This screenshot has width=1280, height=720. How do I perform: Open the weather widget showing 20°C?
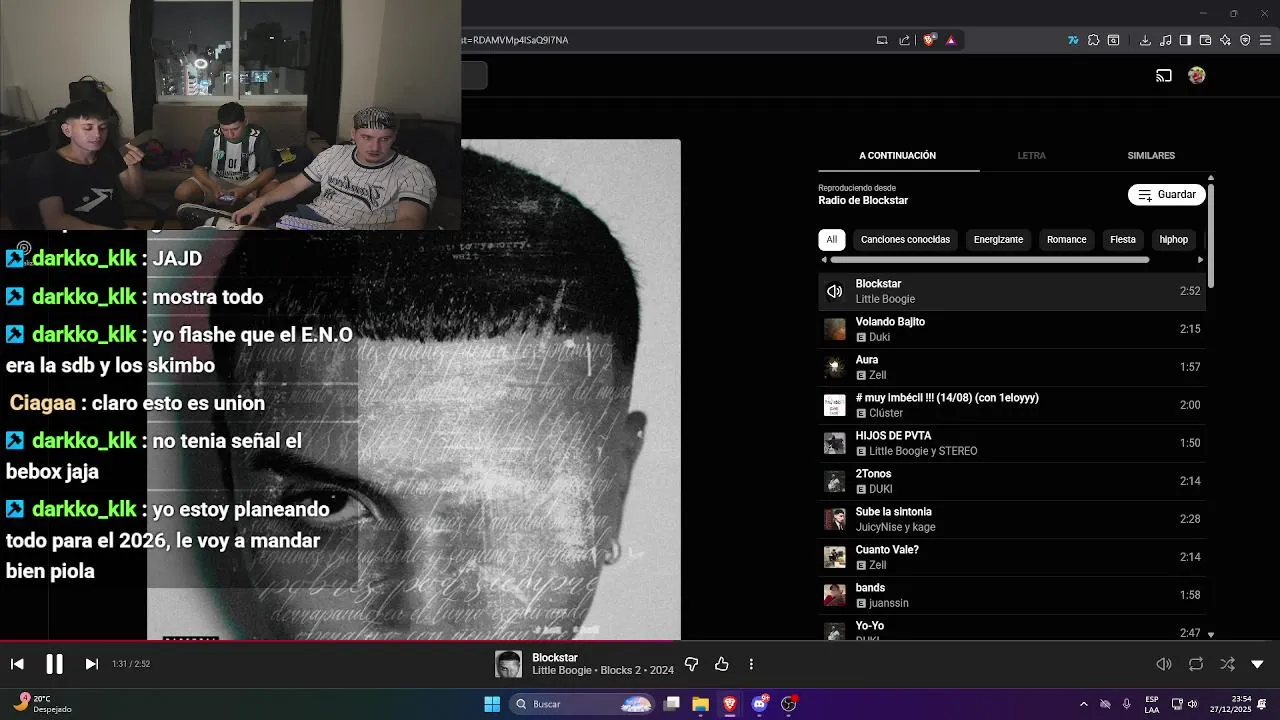(x=42, y=704)
